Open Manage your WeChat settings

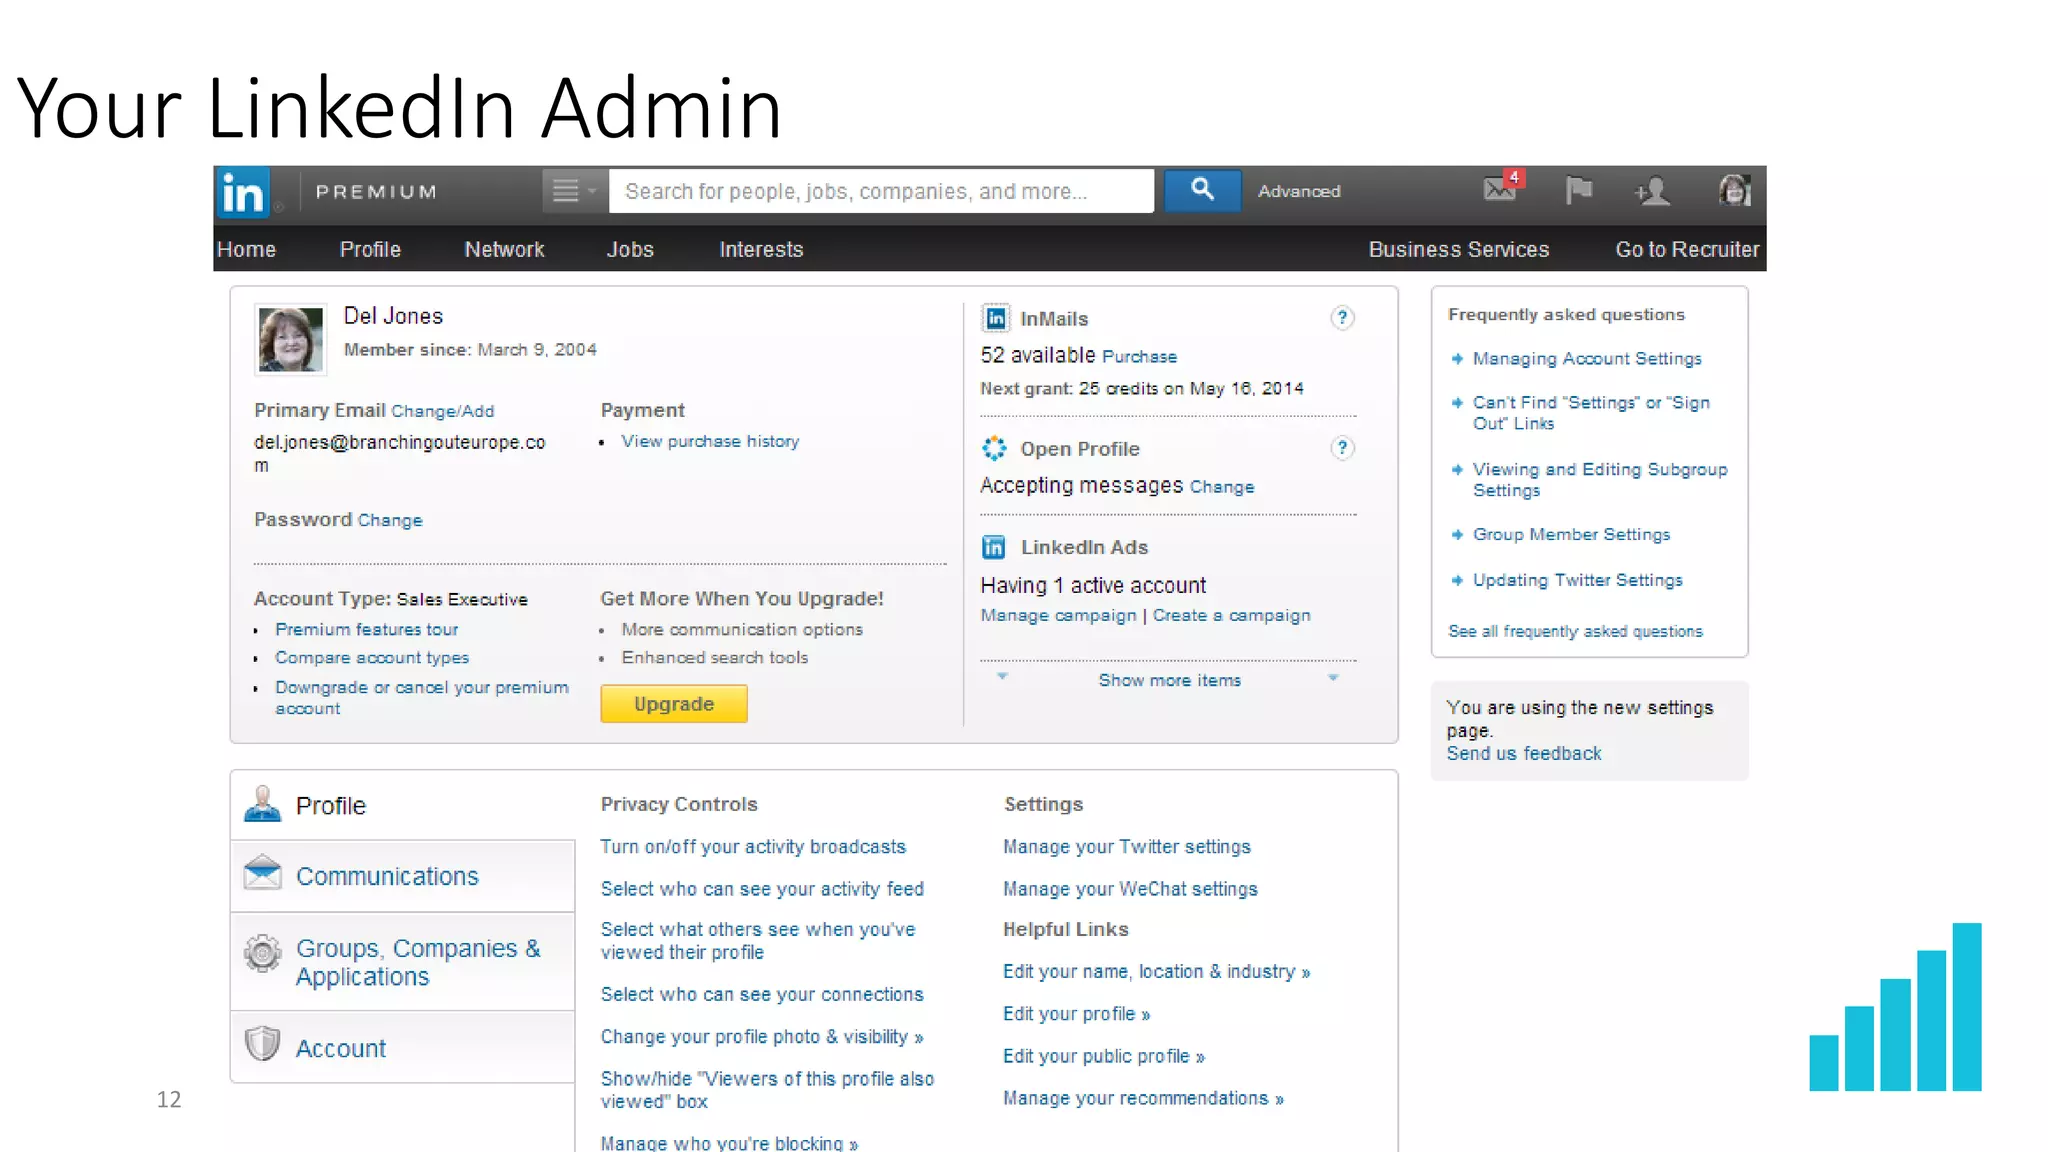click(x=1130, y=889)
